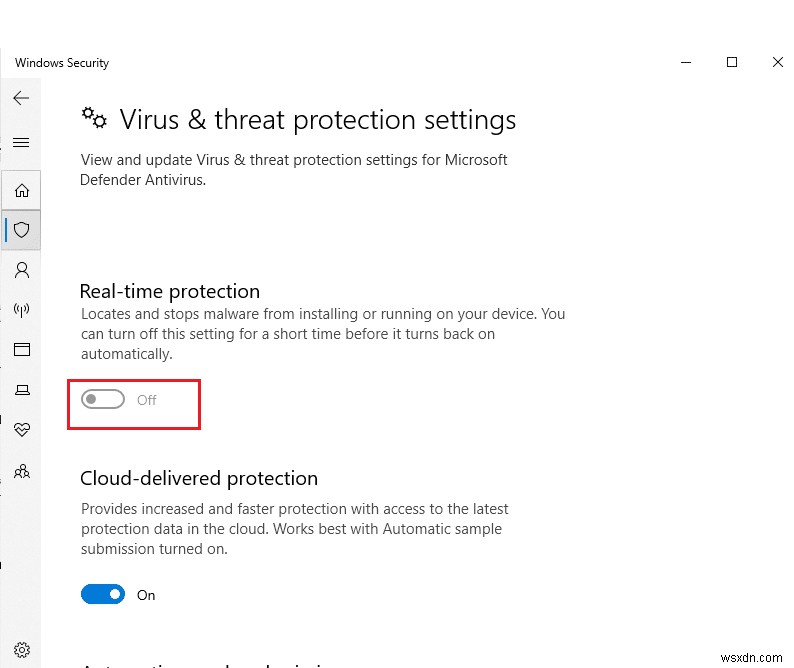Open the Home page icon
794x668 pixels.
coord(21,190)
